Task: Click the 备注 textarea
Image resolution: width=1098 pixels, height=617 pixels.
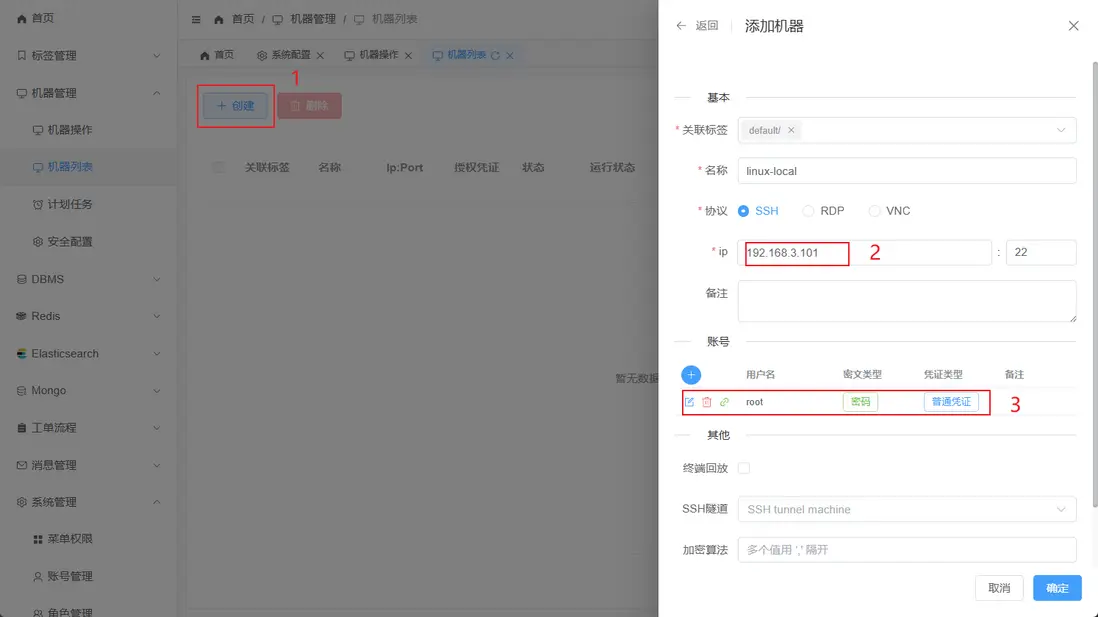Action: (907, 301)
